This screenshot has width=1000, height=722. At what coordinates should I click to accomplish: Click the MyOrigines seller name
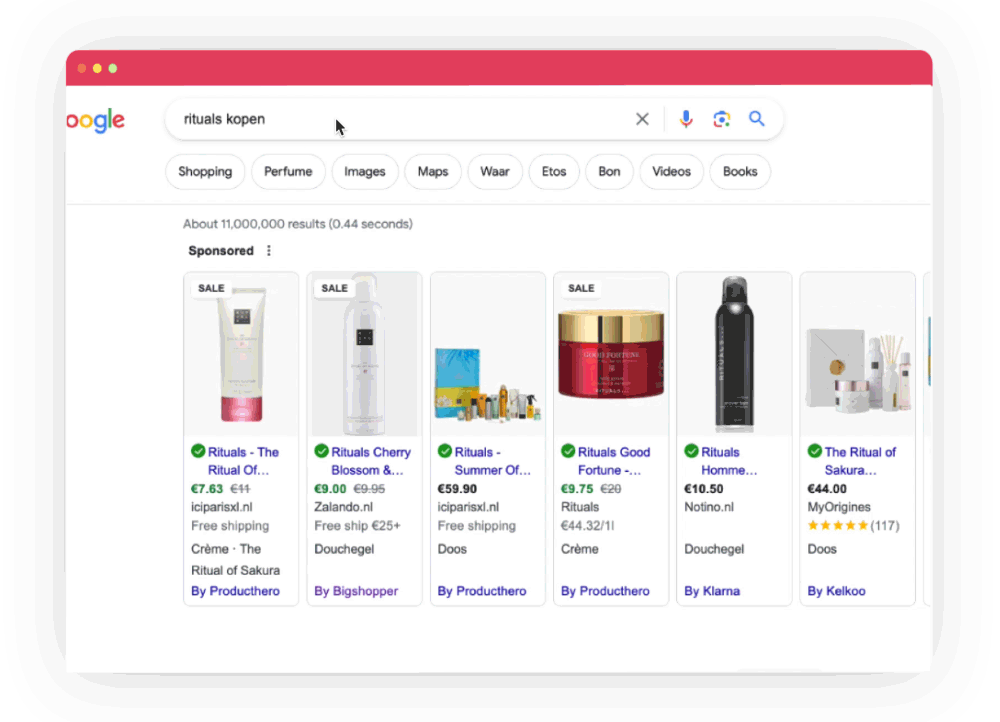pos(839,507)
